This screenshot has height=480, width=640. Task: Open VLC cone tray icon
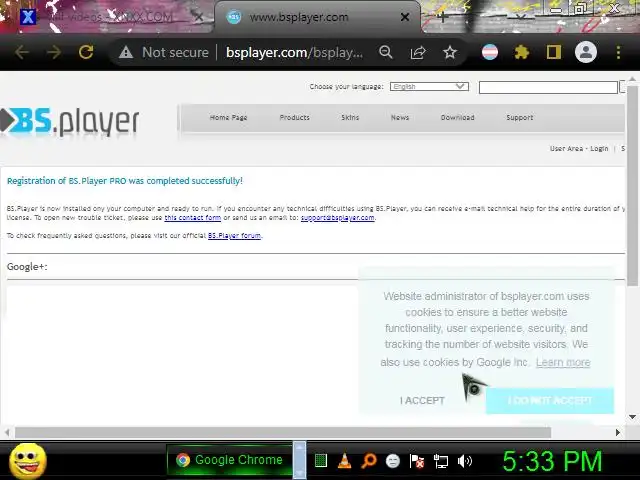click(345, 461)
